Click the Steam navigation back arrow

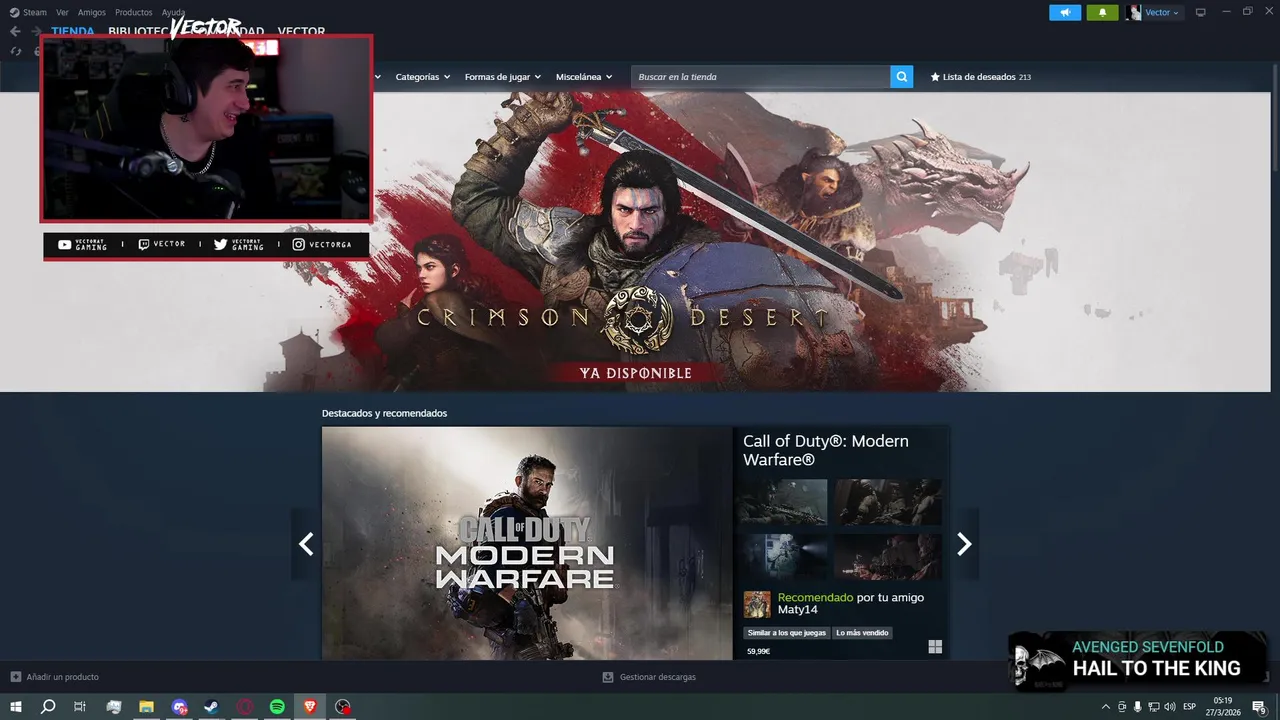[x=15, y=31]
